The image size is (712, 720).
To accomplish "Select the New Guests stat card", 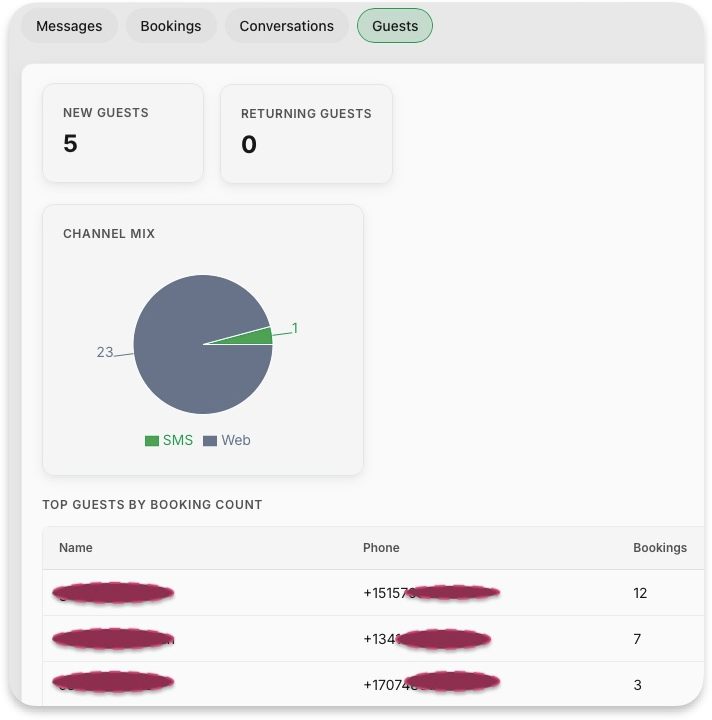I will [122, 133].
